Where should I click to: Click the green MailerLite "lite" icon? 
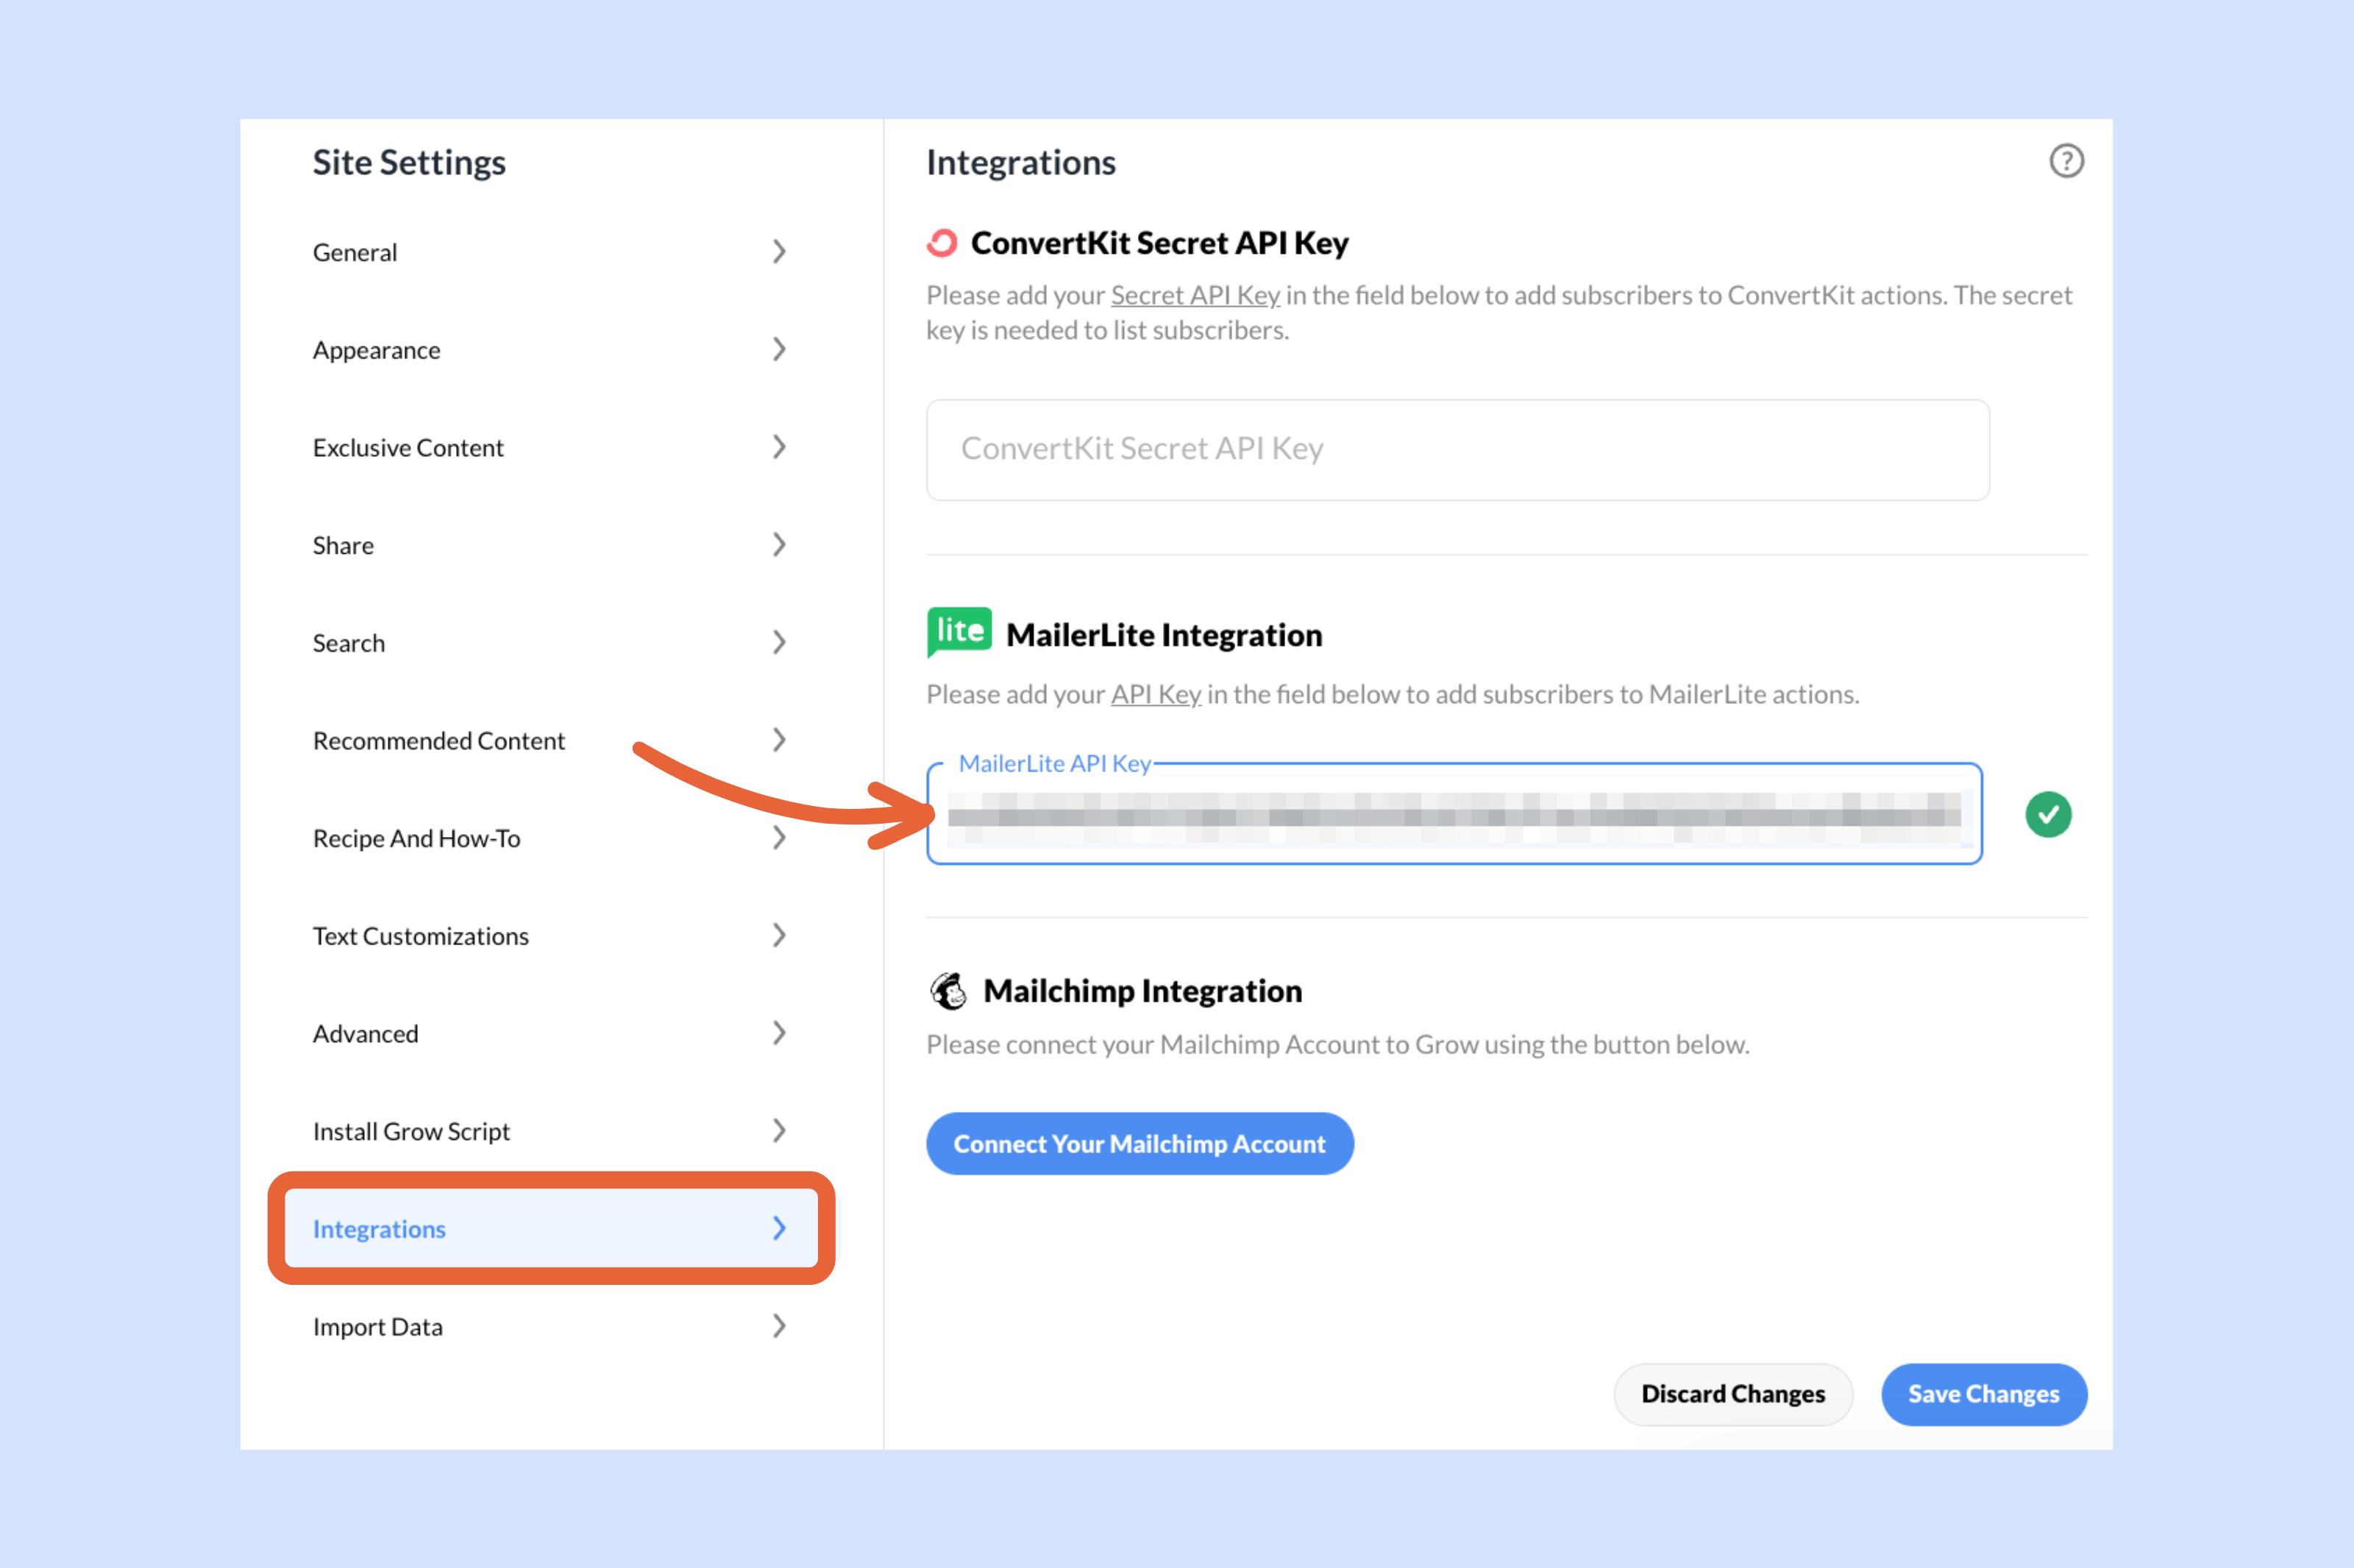957,632
